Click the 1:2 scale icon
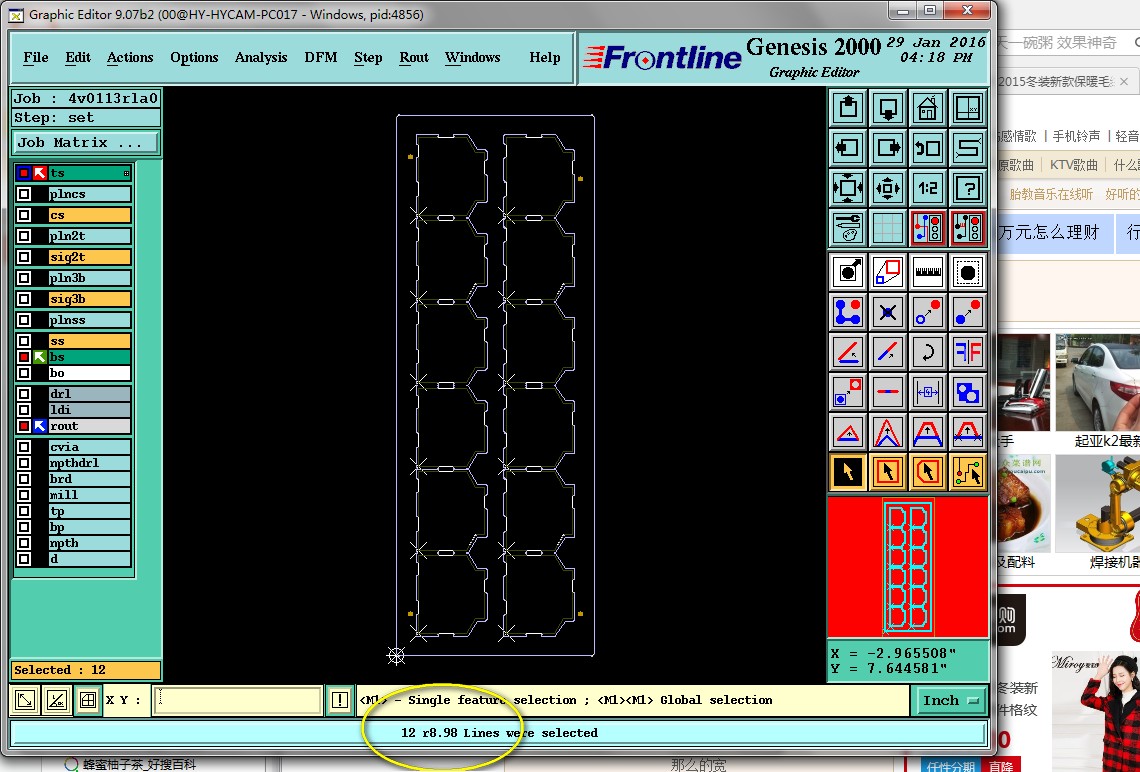This screenshot has height=772, width=1140. (928, 188)
